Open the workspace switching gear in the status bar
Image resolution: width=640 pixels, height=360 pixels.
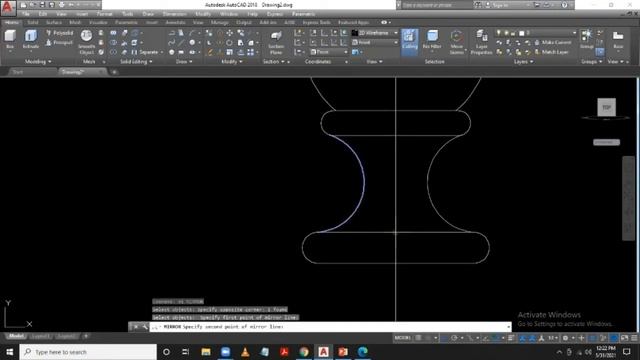click(565, 338)
